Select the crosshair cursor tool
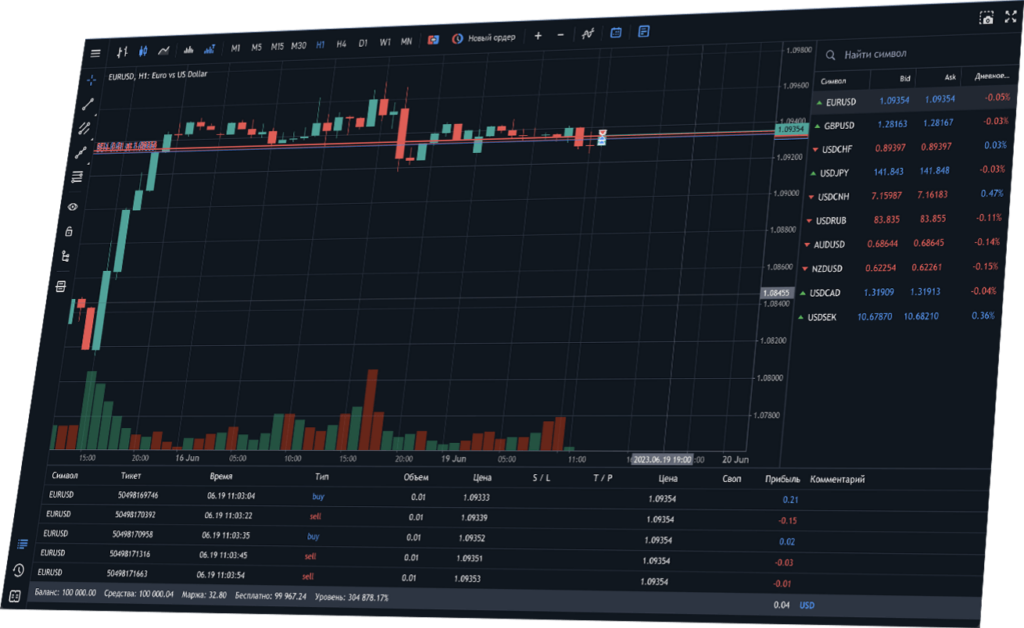 pyautogui.click(x=90, y=78)
